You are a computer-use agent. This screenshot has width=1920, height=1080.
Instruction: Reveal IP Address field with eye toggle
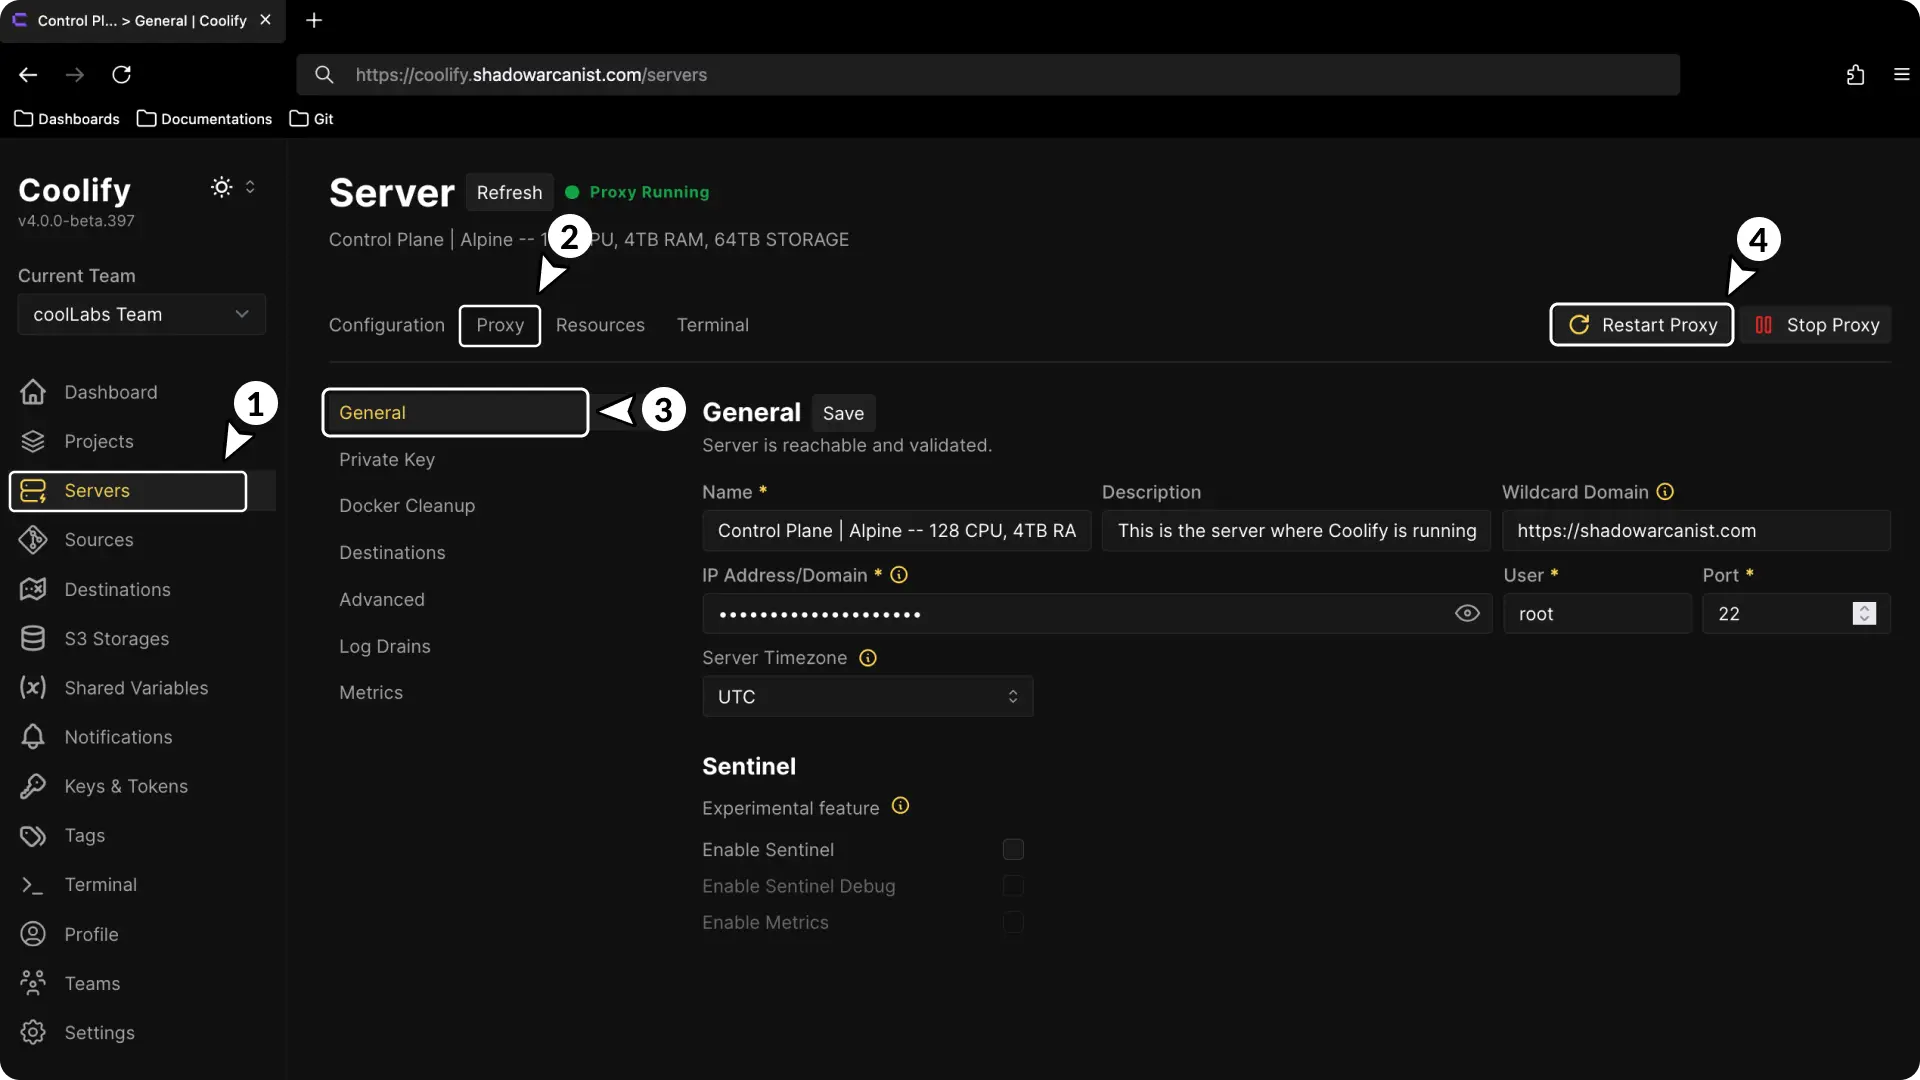(x=1467, y=613)
